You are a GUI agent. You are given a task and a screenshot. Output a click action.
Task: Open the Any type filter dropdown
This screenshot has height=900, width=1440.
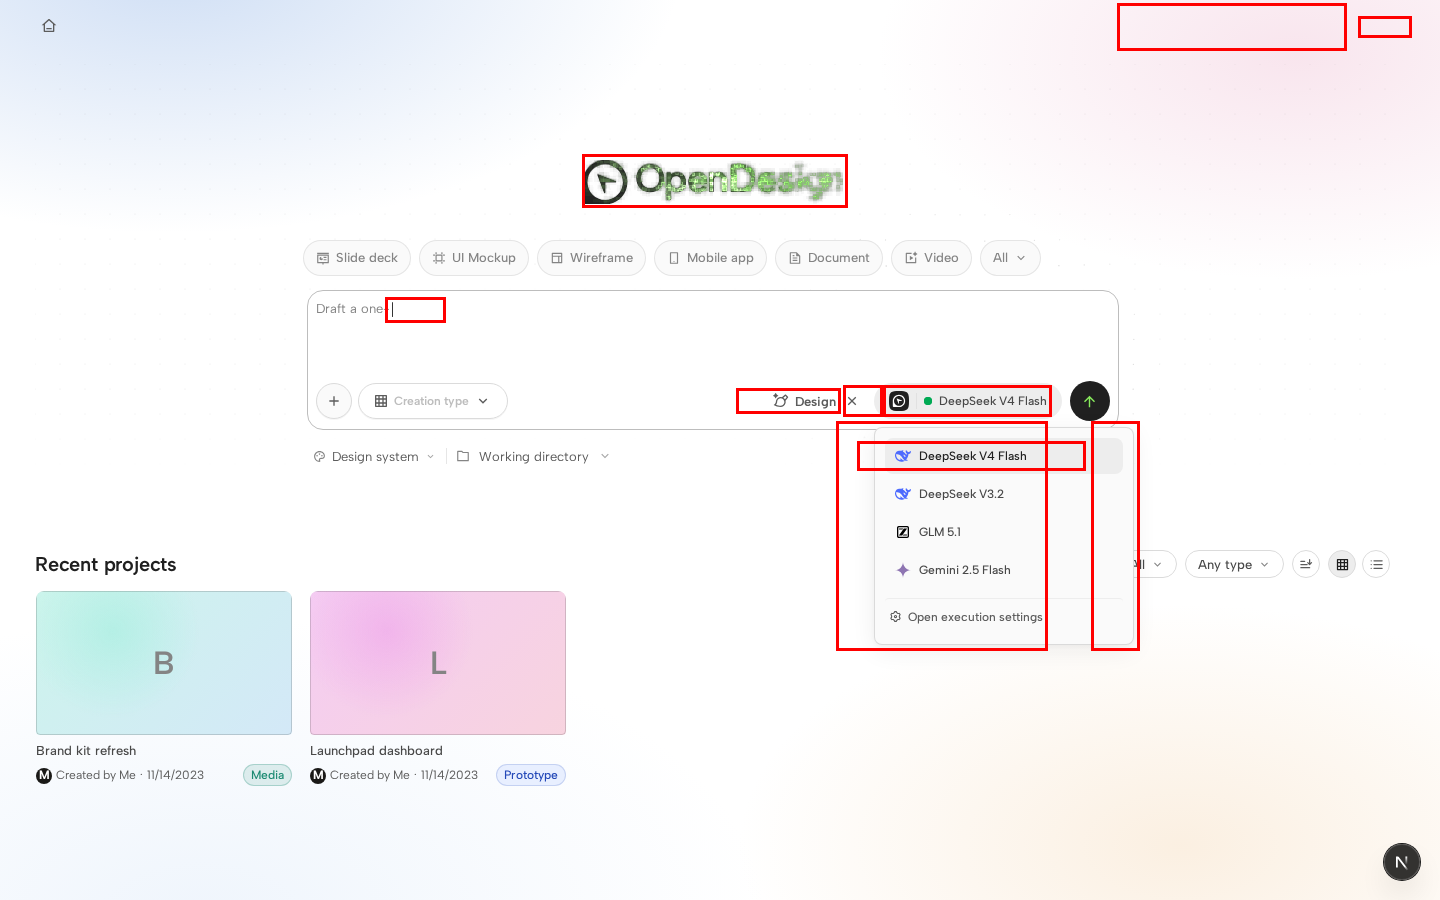(1234, 565)
